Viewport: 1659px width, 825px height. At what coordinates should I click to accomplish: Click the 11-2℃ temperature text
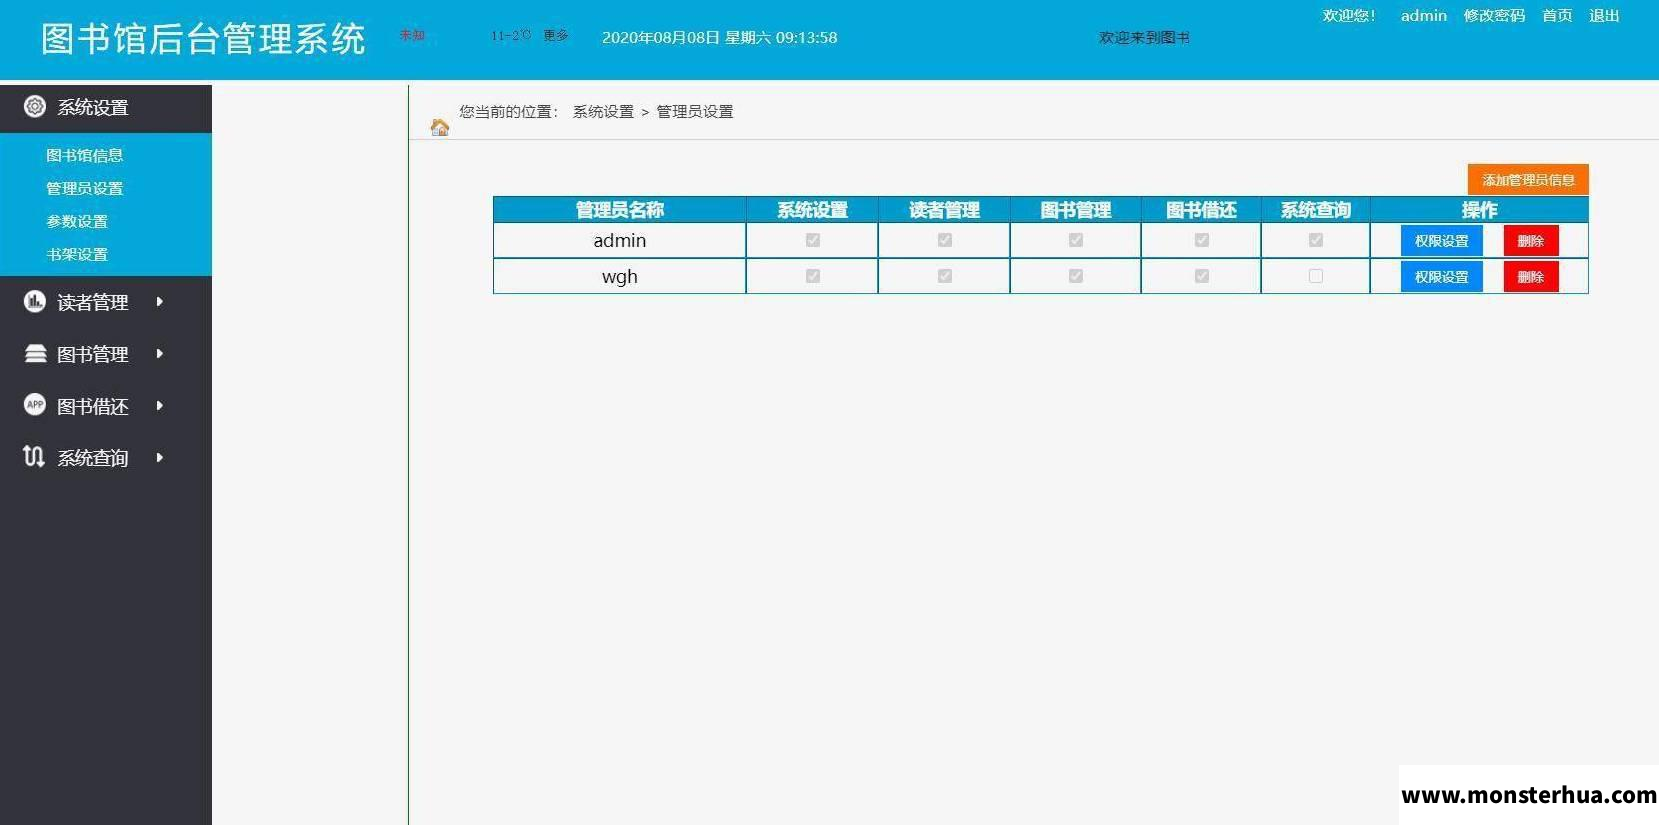(511, 35)
